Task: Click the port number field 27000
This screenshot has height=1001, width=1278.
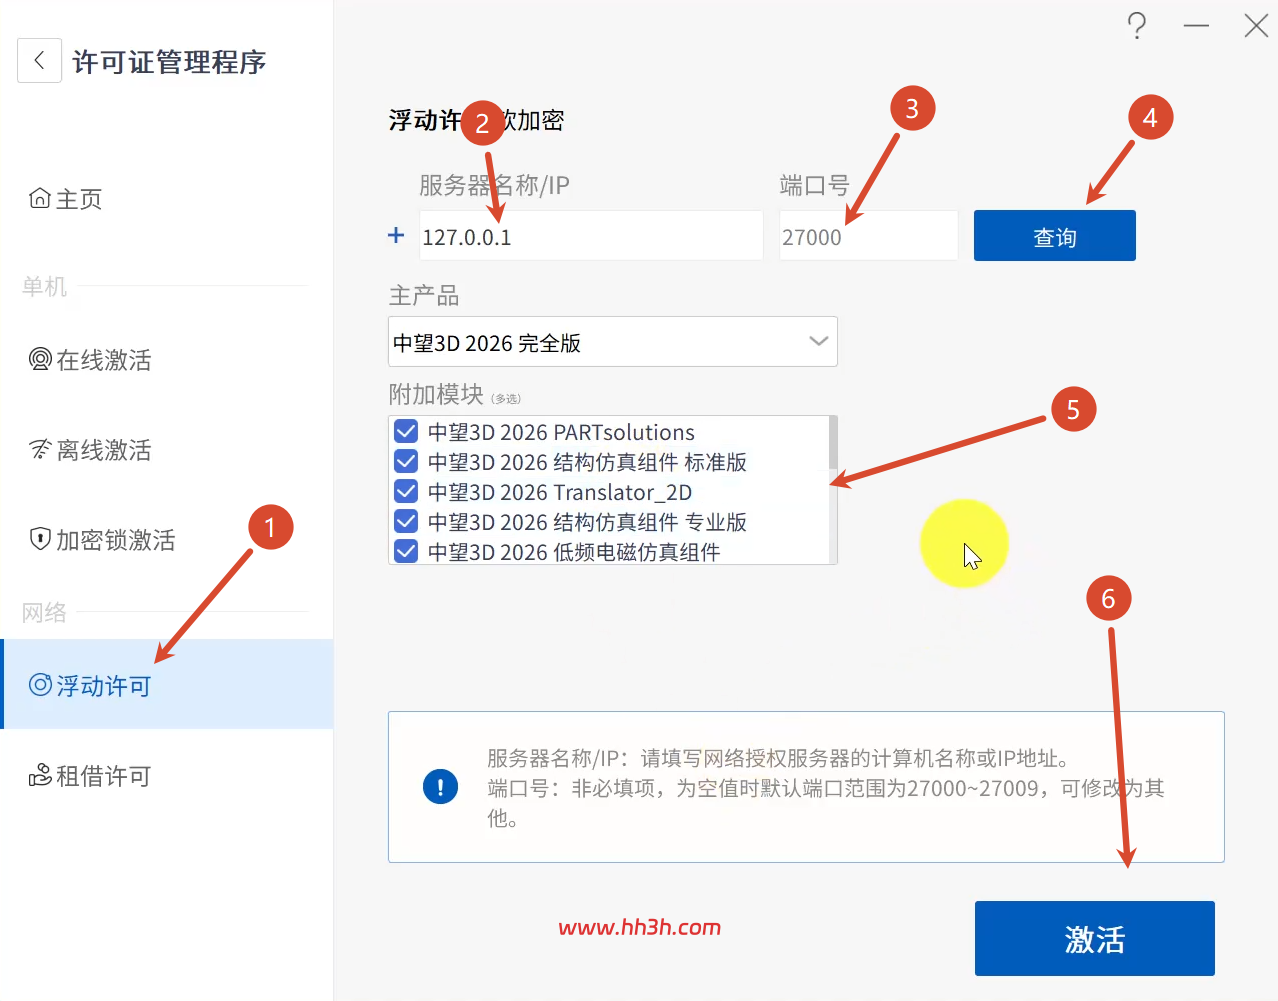Action: click(x=868, y=236)
